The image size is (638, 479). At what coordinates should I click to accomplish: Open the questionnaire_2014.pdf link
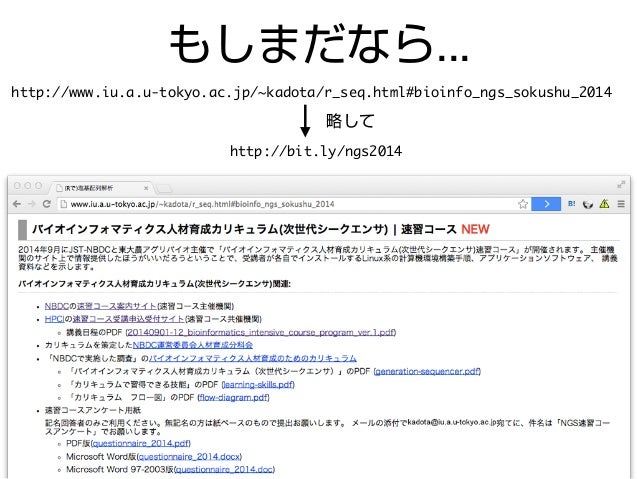(141, 443)
